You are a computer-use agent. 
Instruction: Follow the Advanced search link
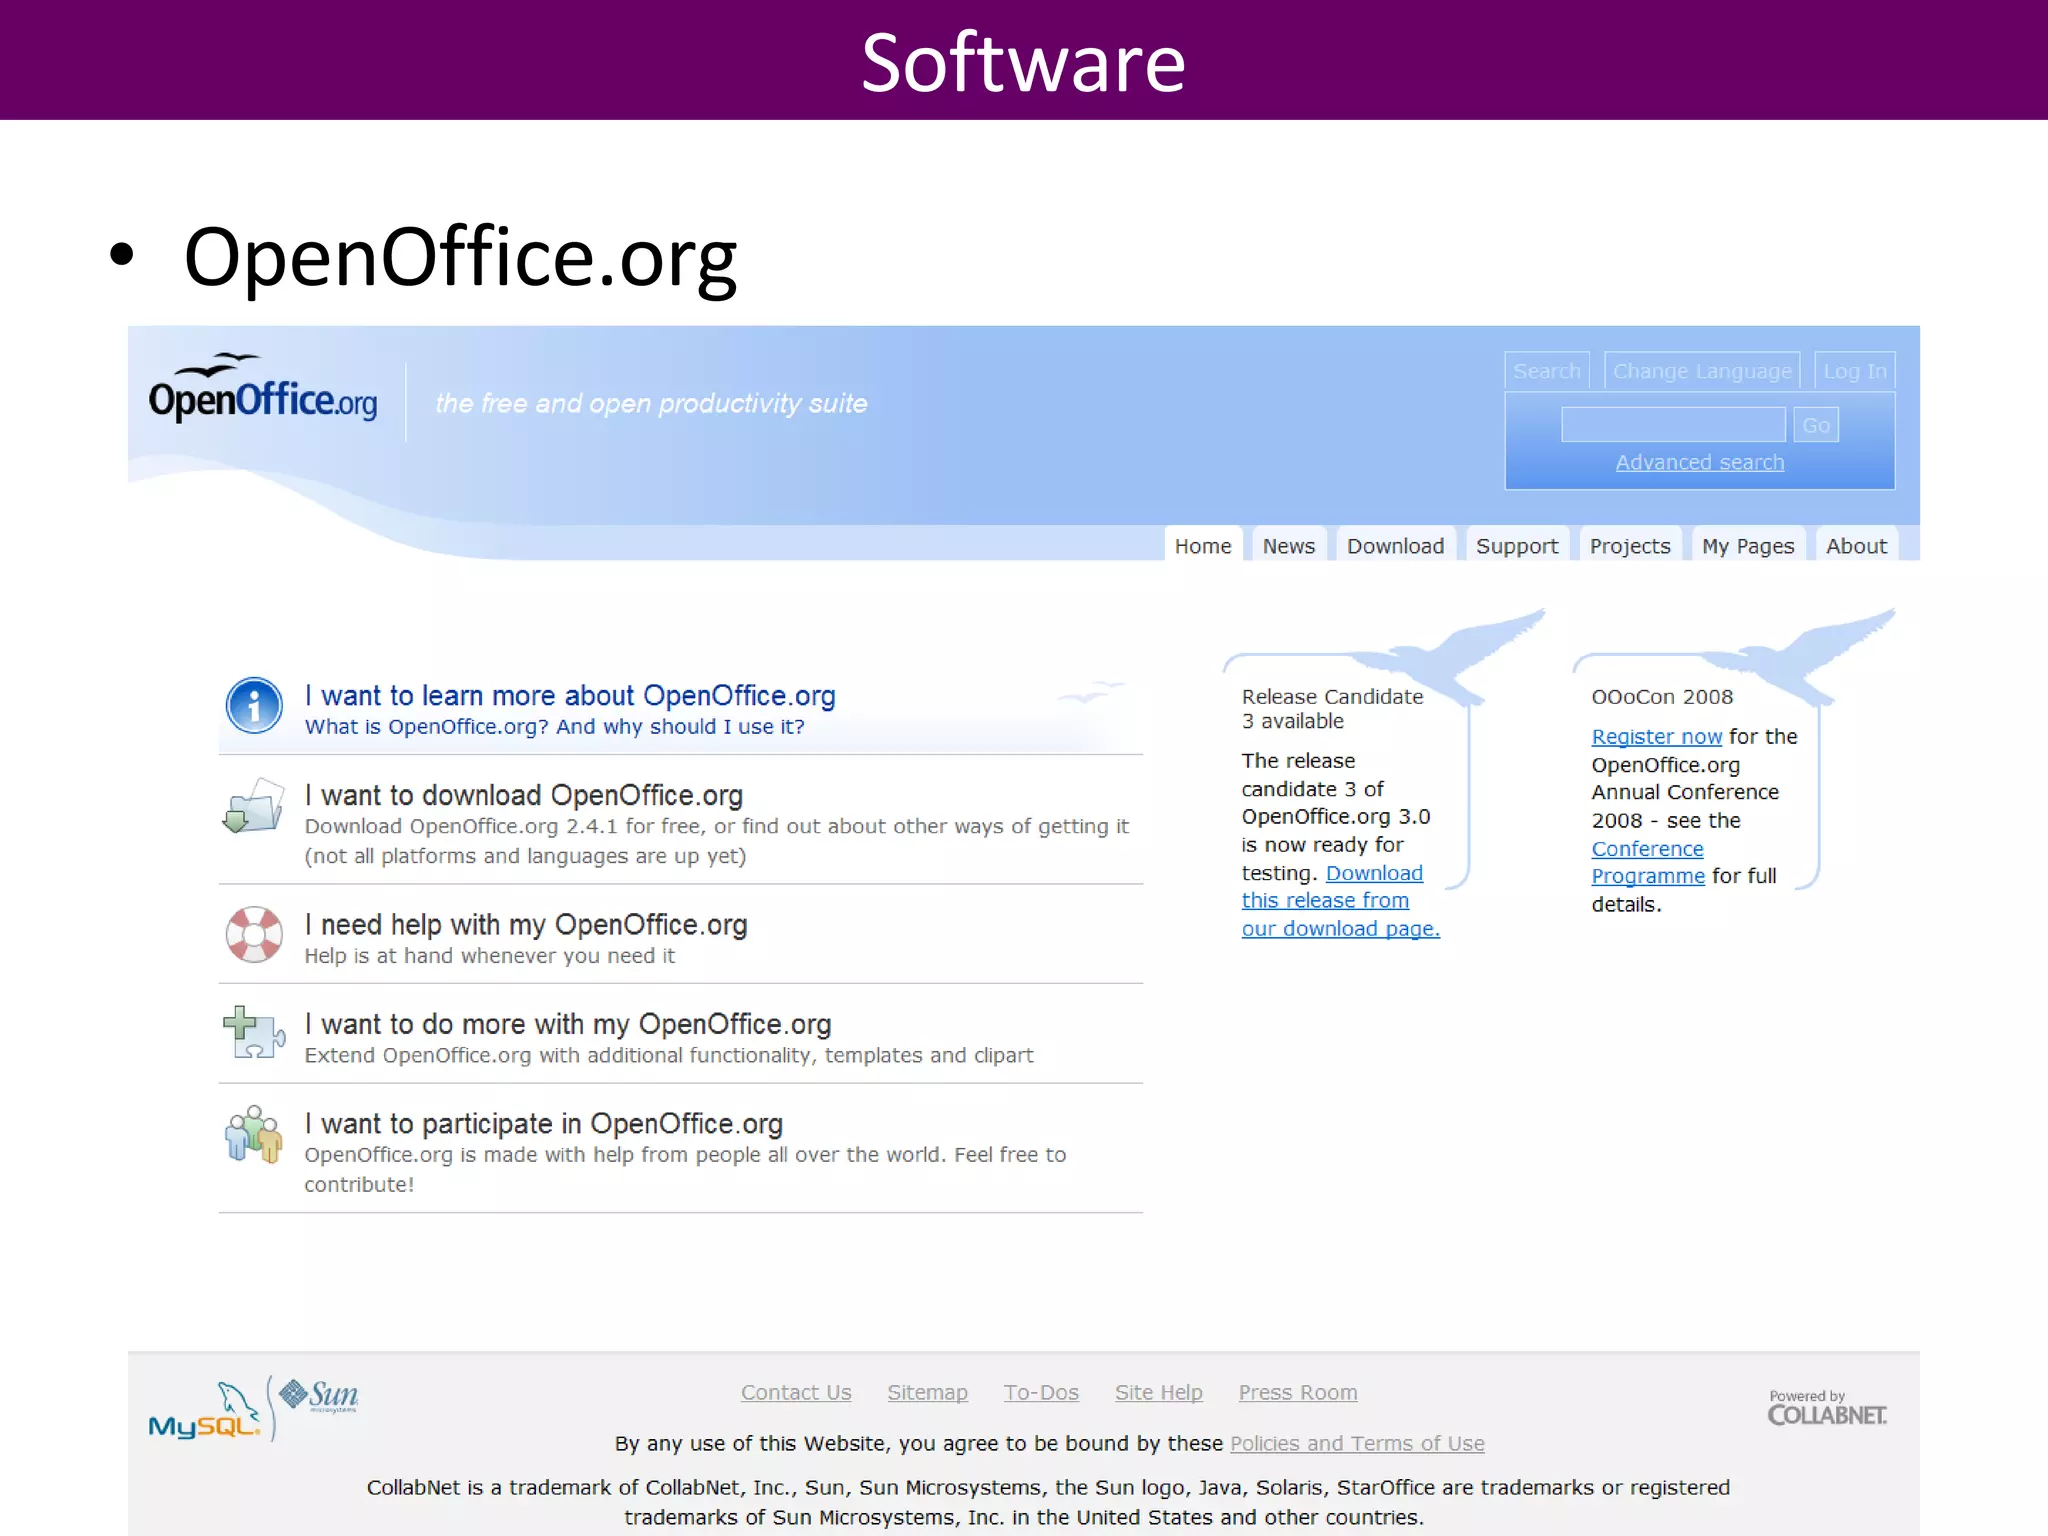pyautogui.click(x=1699, y=462)
